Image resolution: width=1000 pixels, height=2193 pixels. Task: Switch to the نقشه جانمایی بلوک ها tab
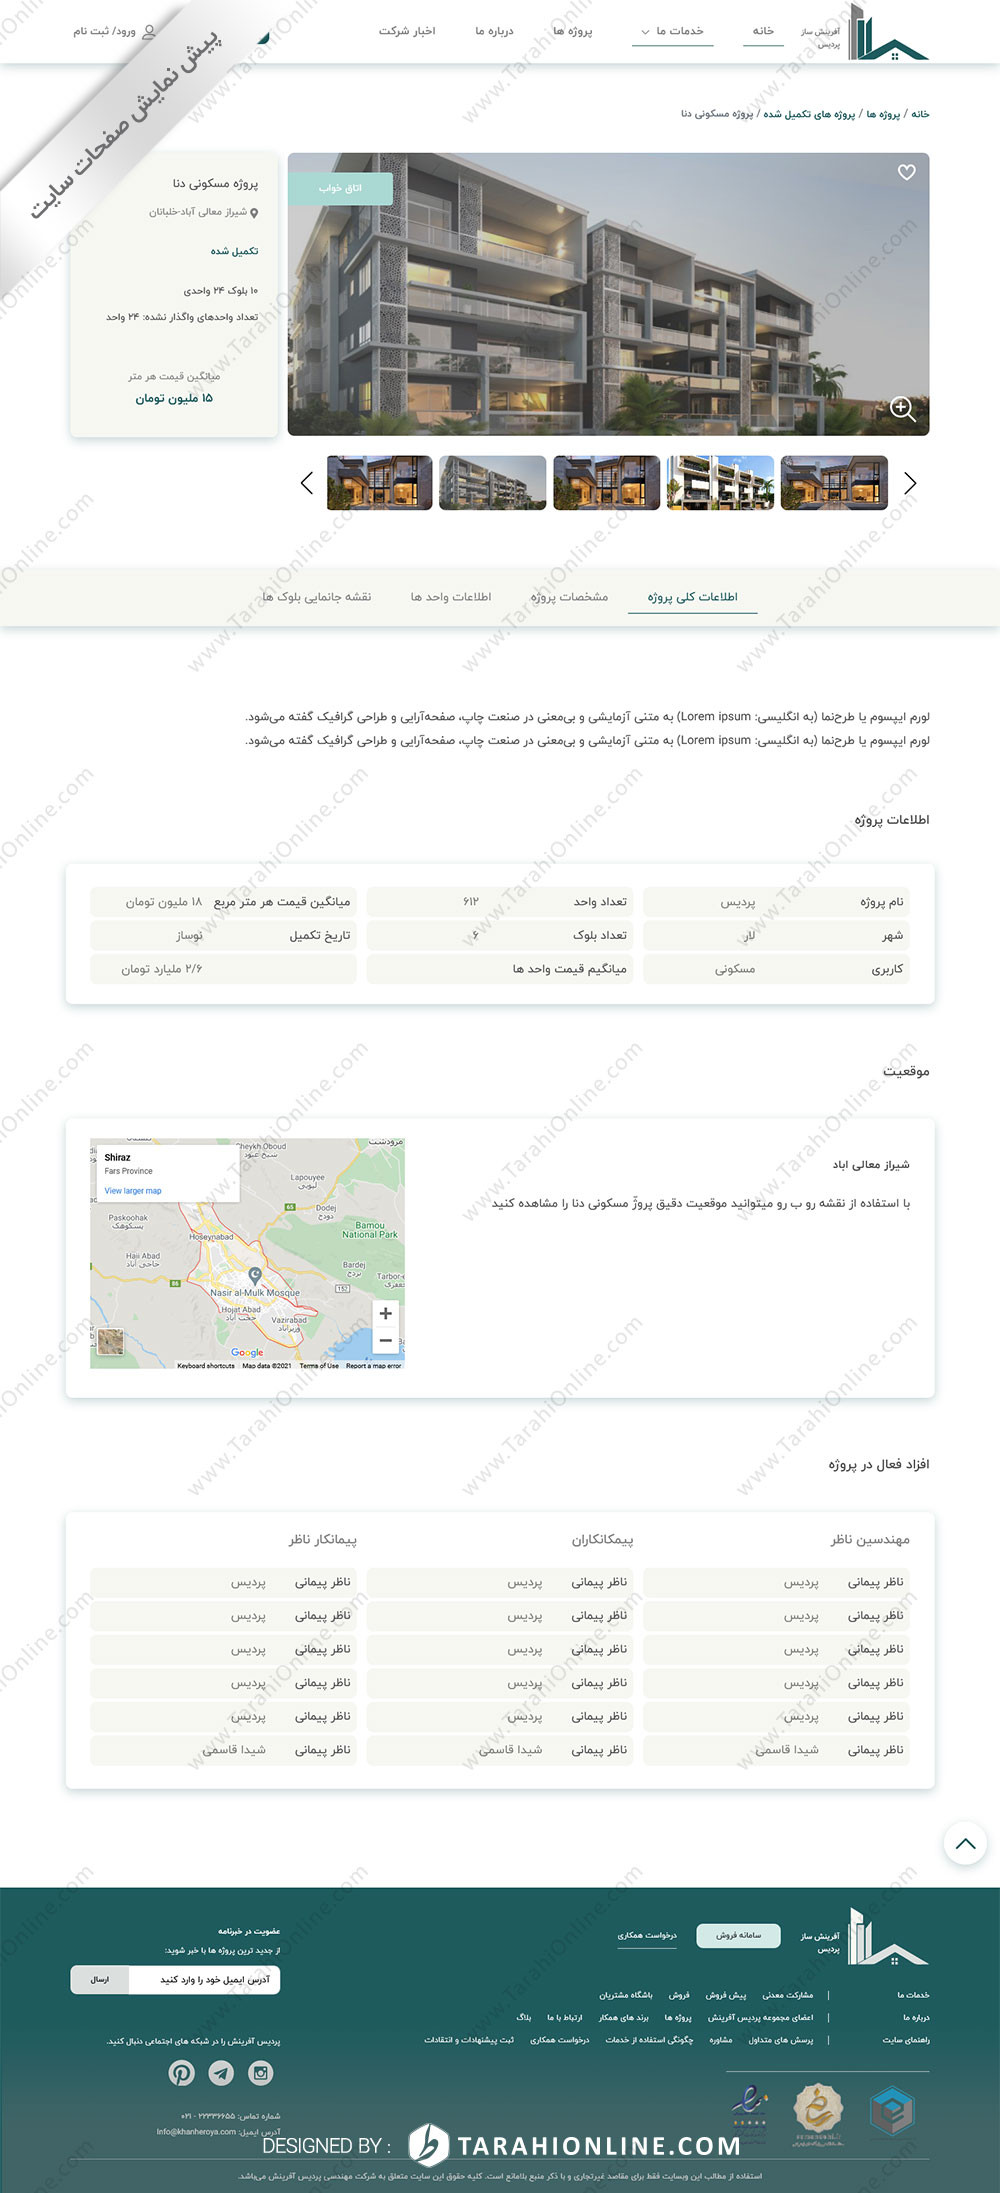pos(316,597)
